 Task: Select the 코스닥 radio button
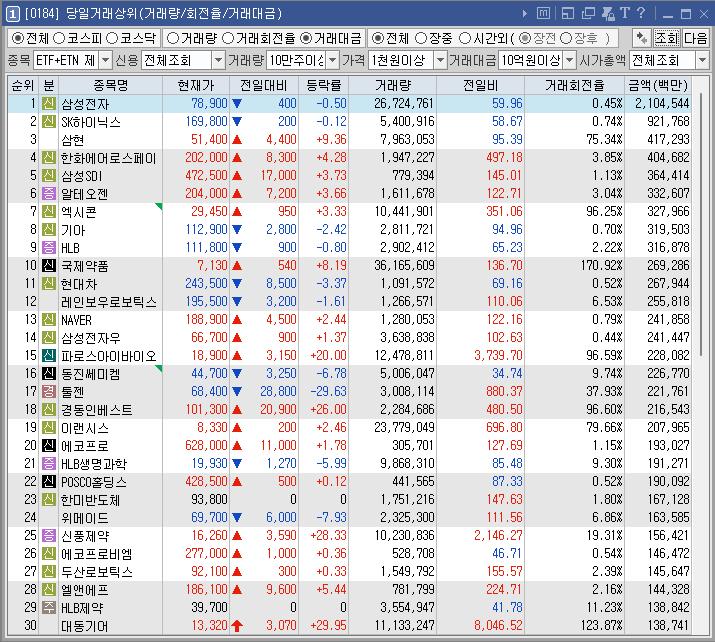(112, 38)
